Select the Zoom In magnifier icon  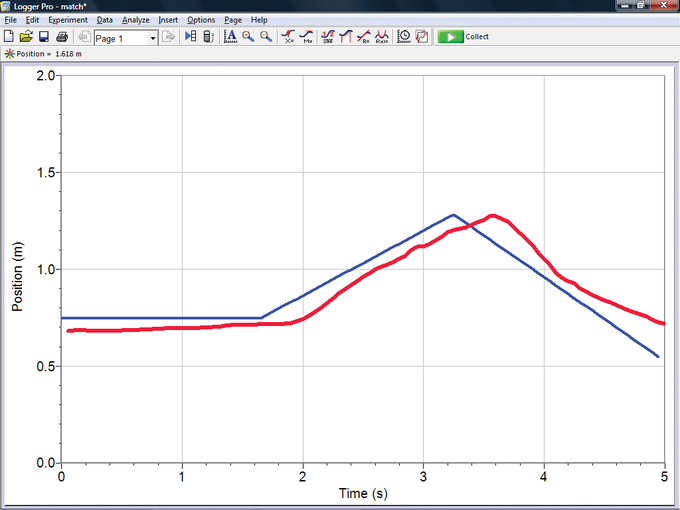point(248,37)
